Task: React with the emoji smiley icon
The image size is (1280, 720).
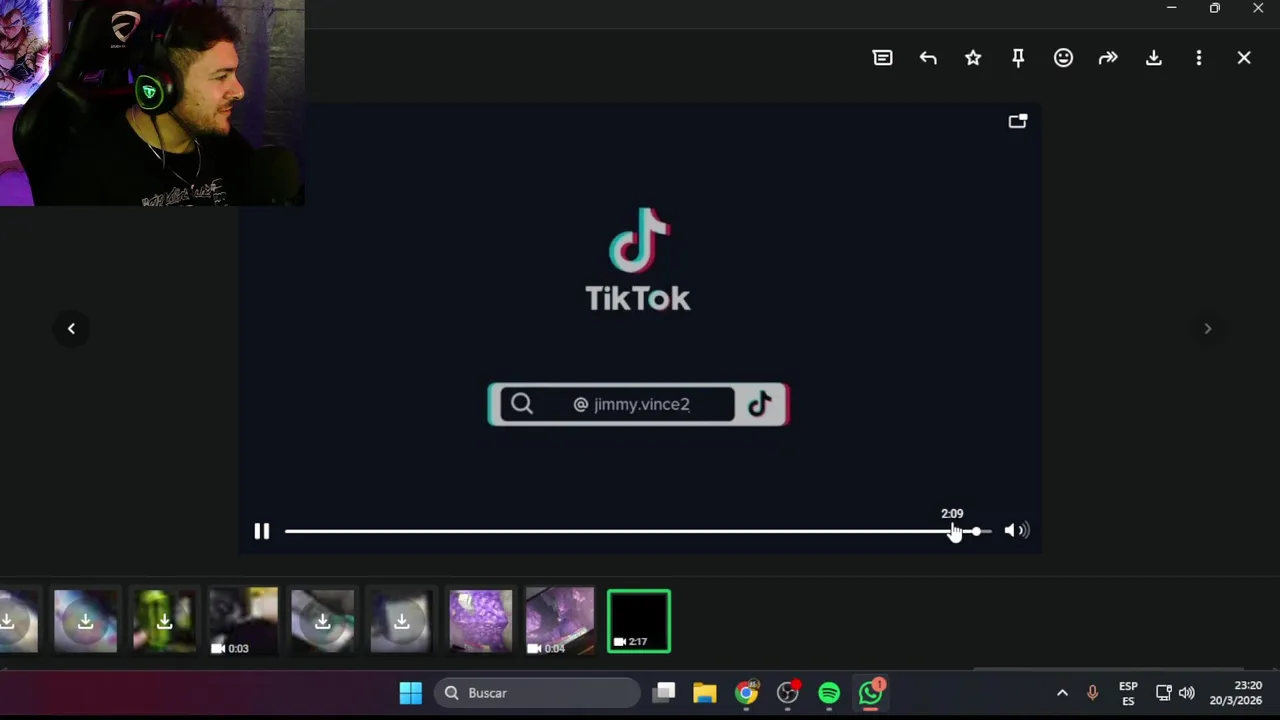Action: tap(1063, 58)
